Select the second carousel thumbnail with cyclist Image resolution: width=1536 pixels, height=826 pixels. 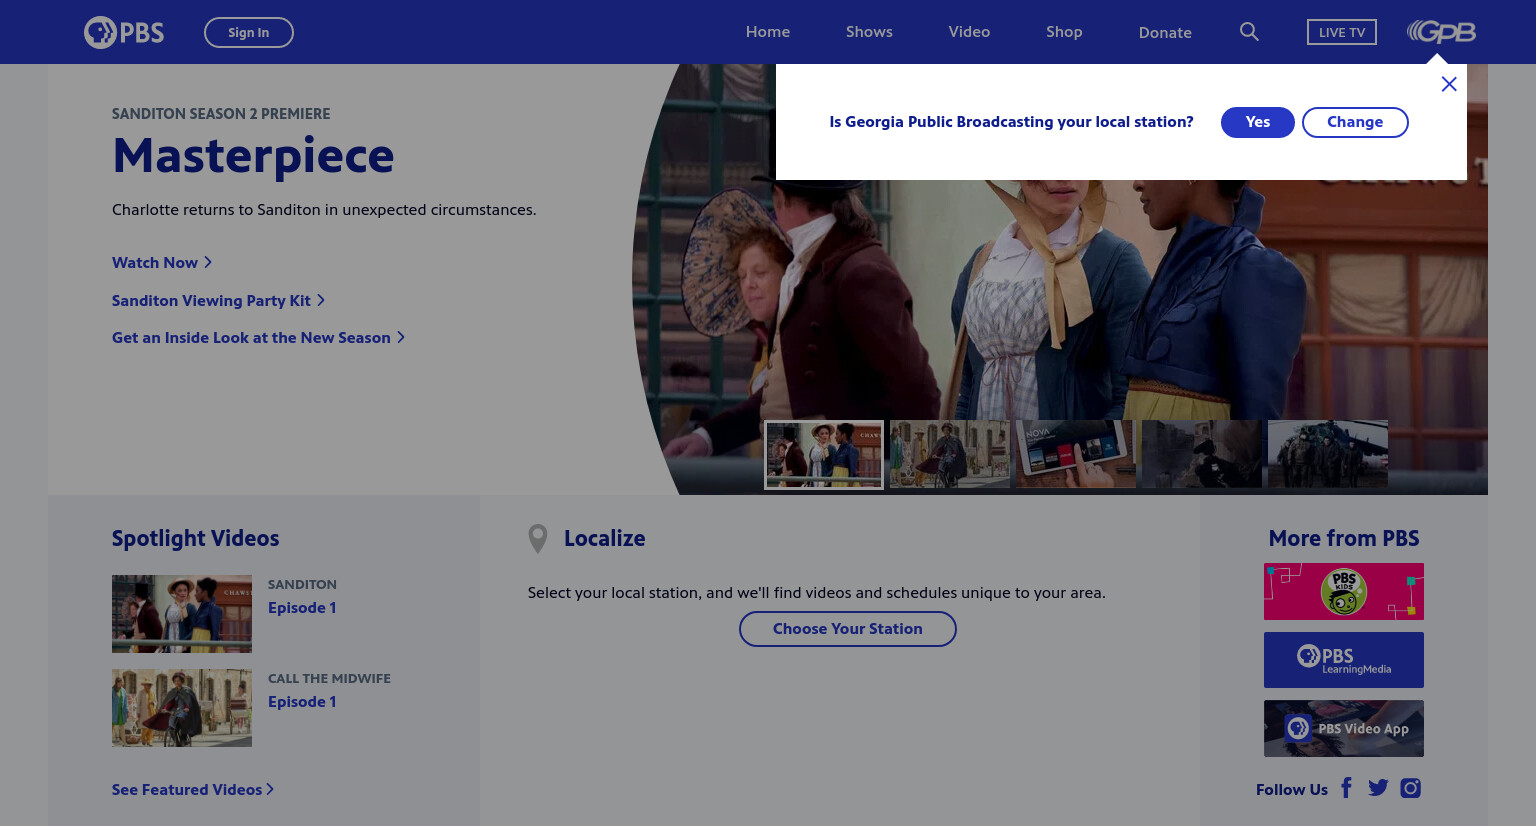(950, 454)
